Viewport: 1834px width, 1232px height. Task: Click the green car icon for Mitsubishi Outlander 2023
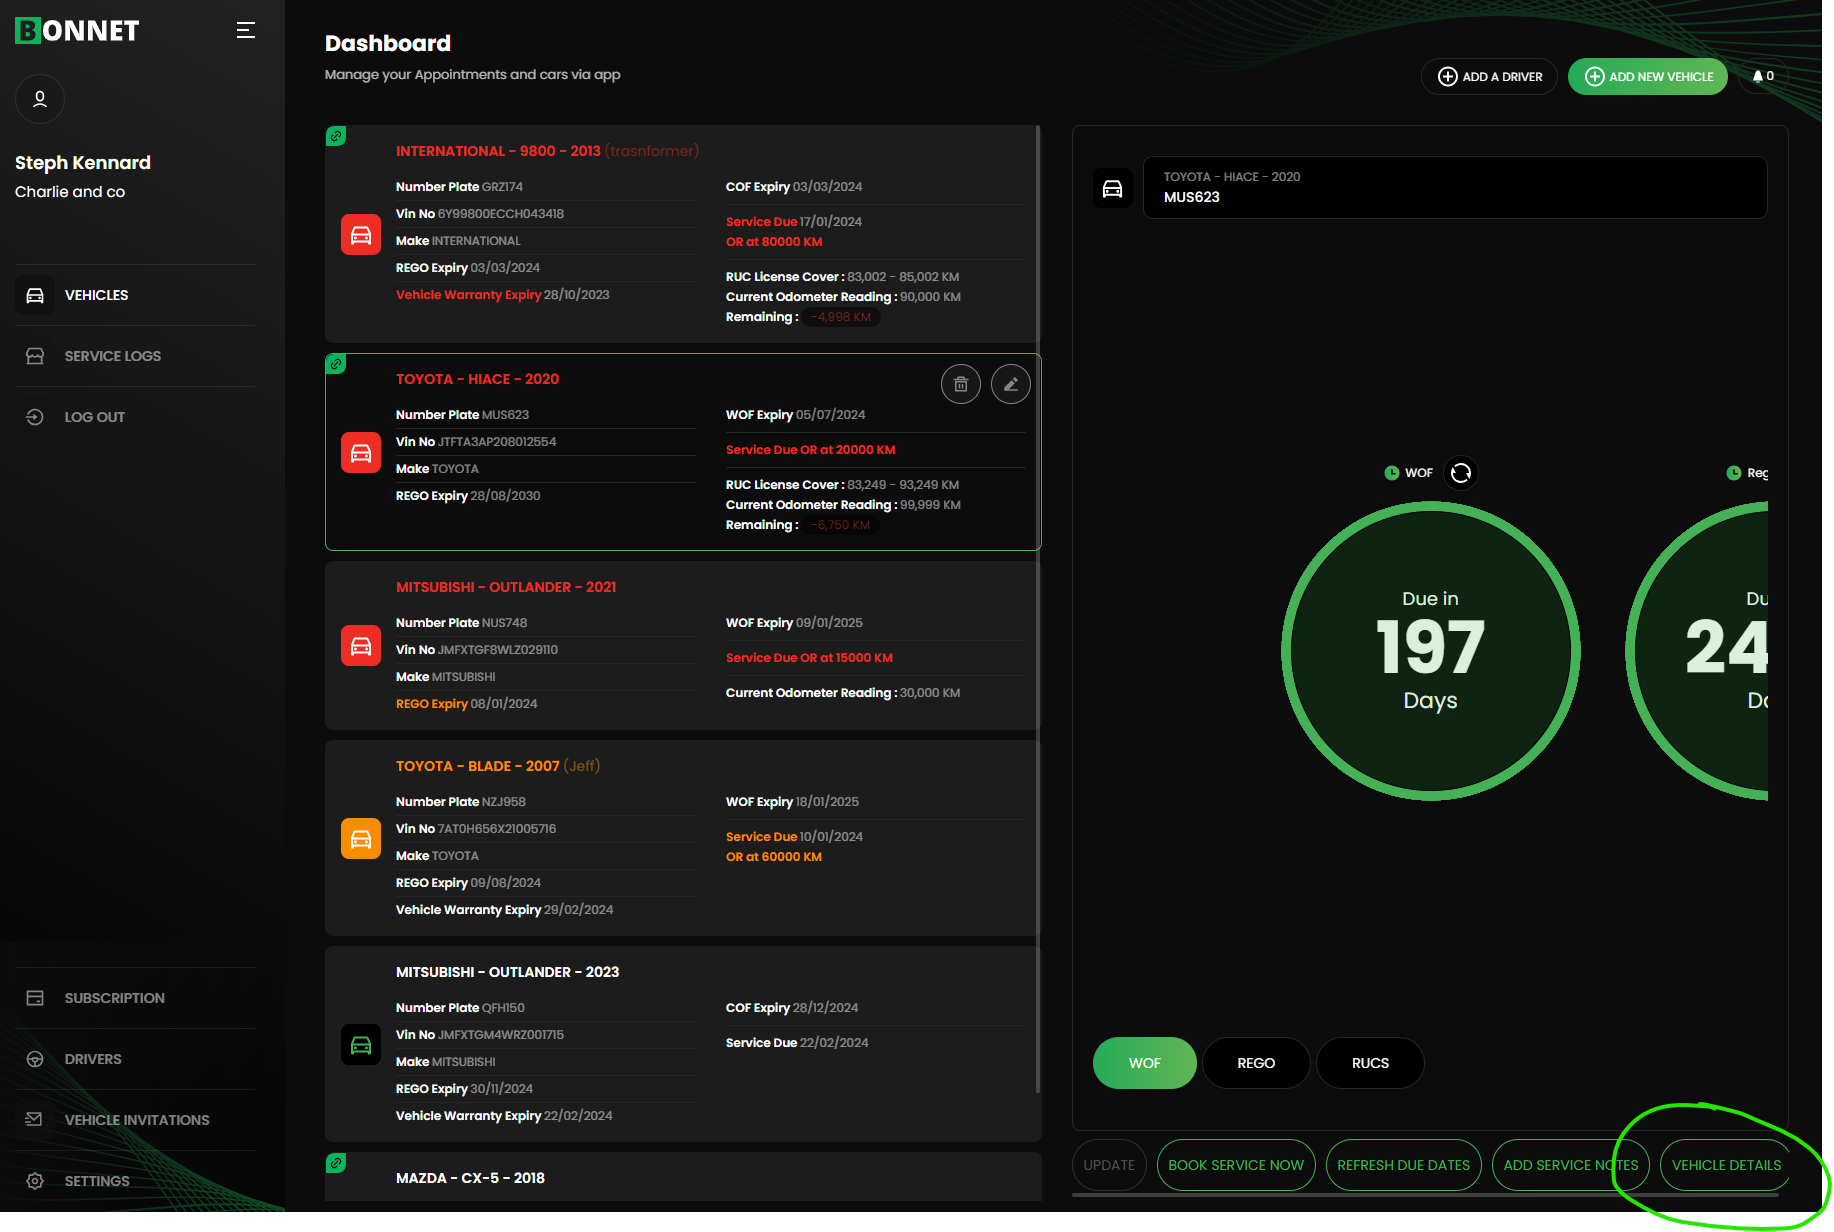click(361, 1045)
